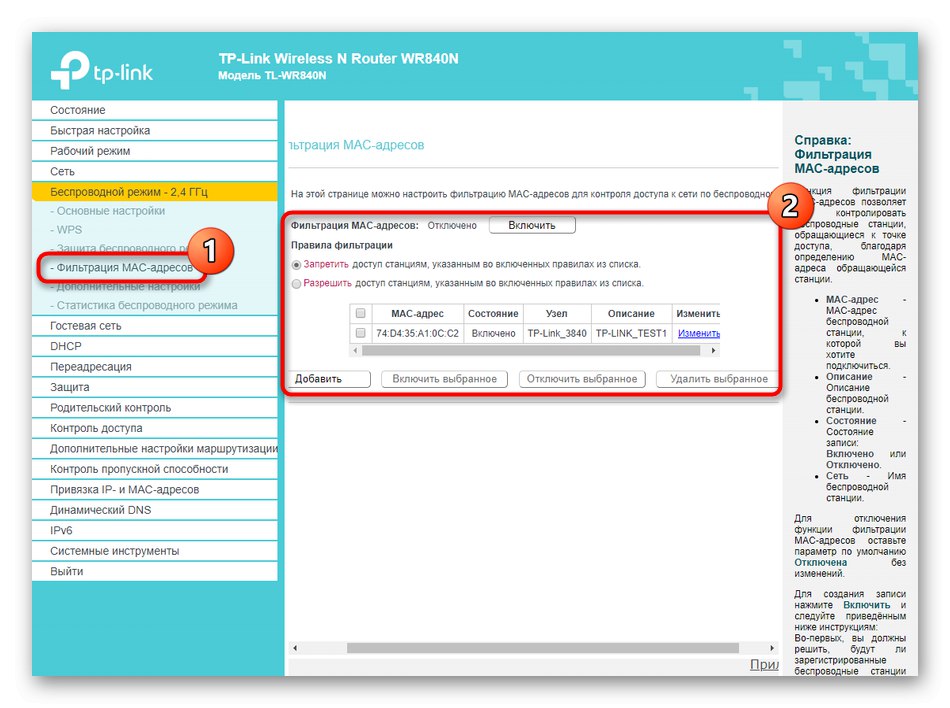Expand the DHCP menu section
950x708 pixels.
tap(154, 346)
